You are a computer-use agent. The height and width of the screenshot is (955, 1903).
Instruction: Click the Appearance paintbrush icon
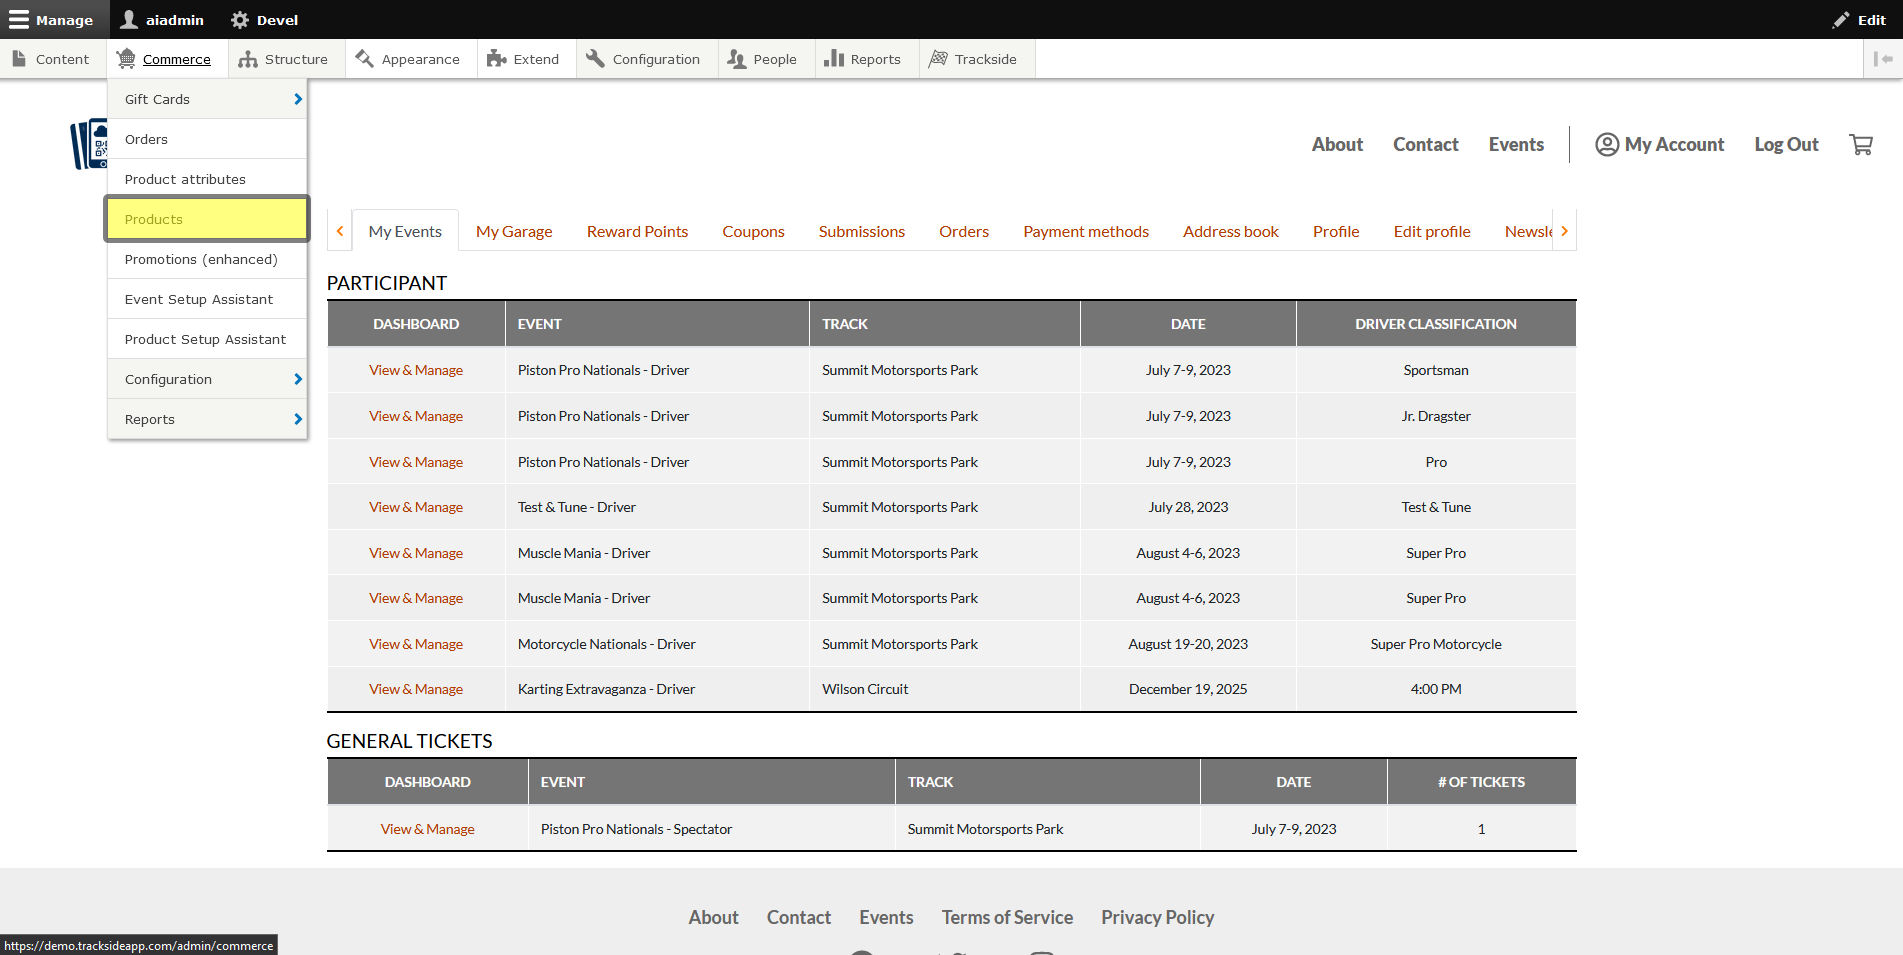365,59
